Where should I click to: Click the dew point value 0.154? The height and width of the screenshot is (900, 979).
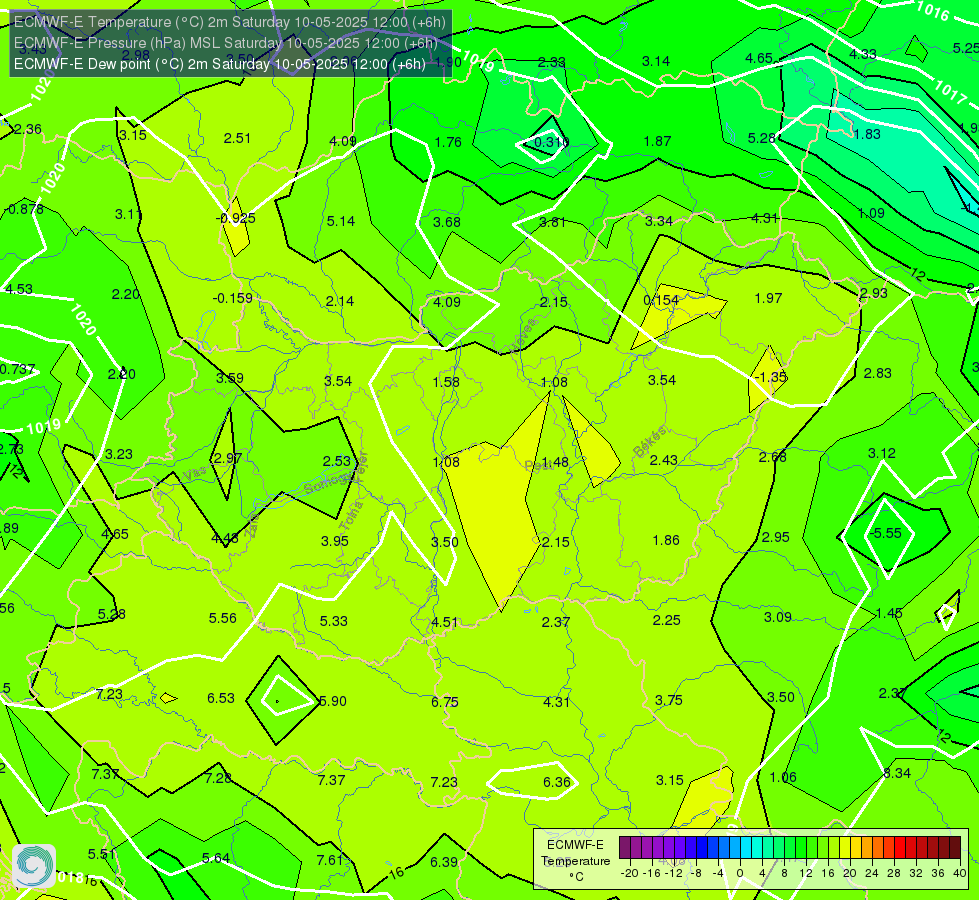[661, 300]
